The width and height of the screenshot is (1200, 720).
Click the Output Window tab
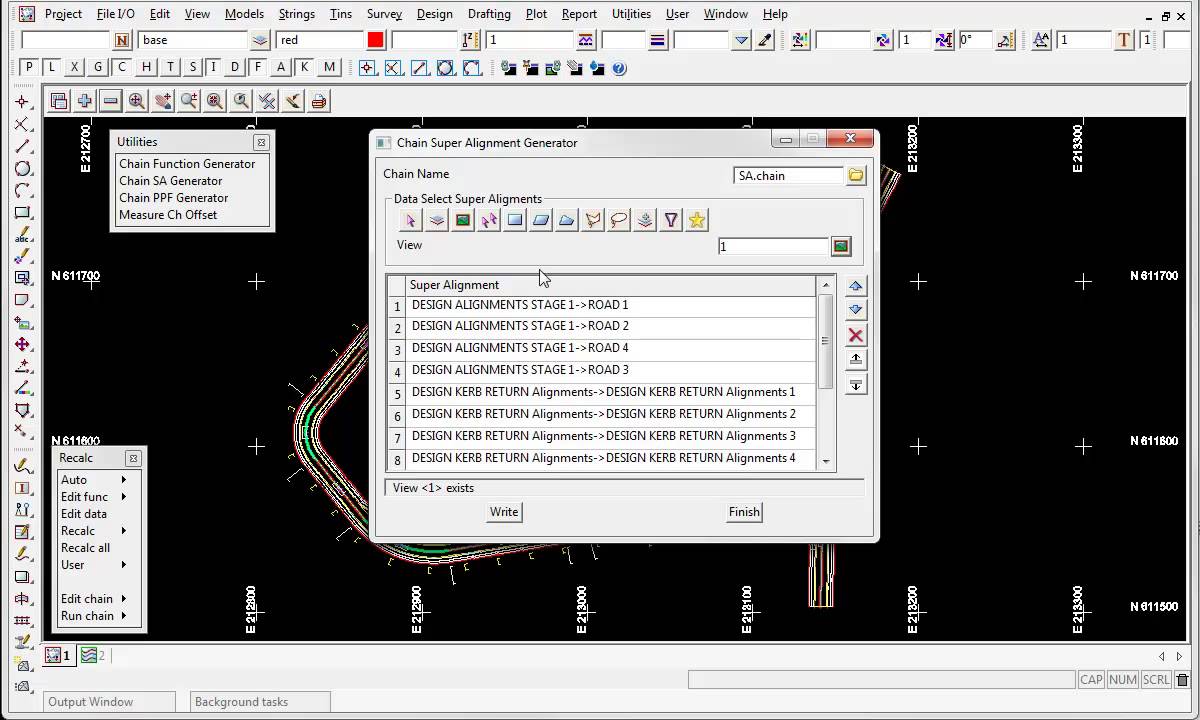click(x=109, y=702)
